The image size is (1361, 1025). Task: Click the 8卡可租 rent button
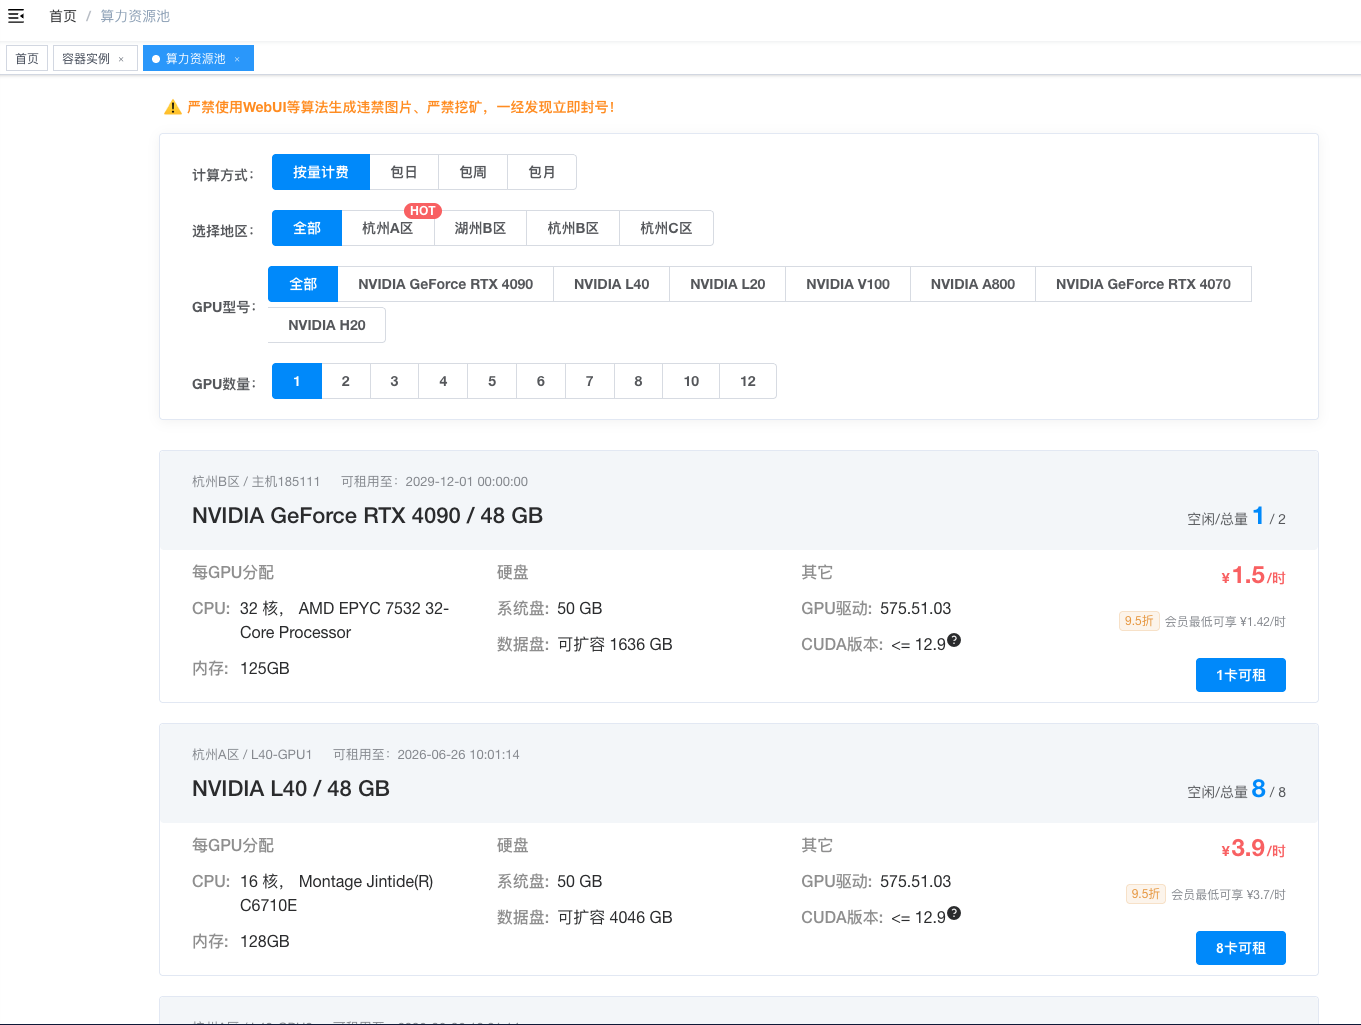1241,948
